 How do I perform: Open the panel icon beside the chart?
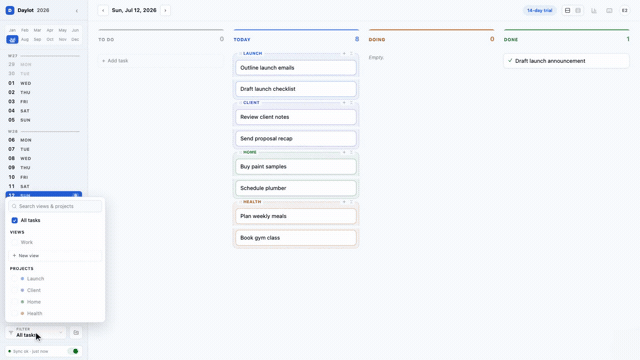click(x=609, y=11)
